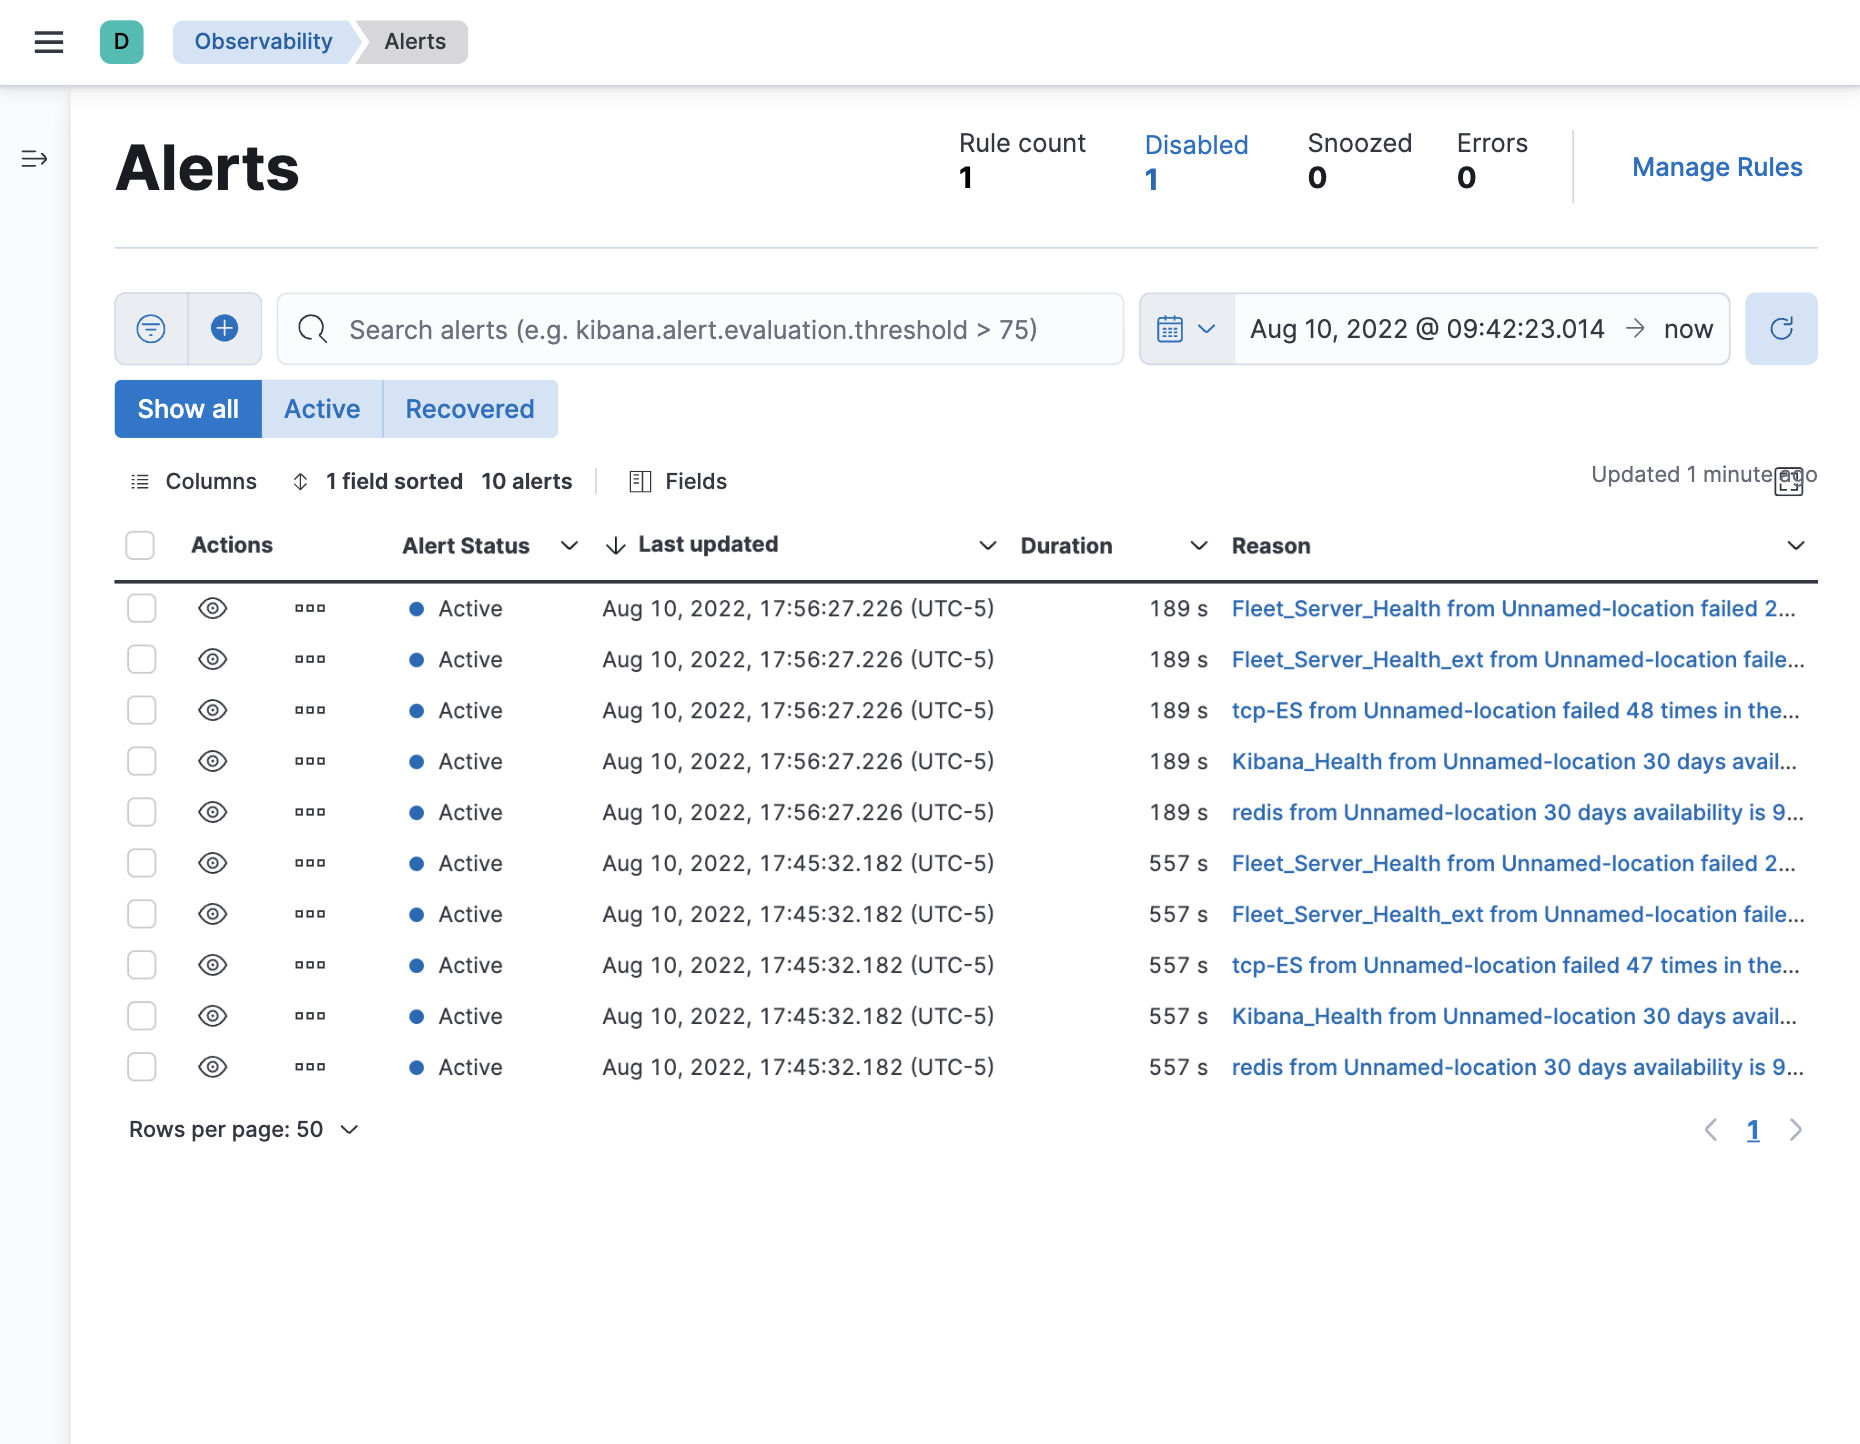Click the Manage Rules link

(x=1716, y=166)
